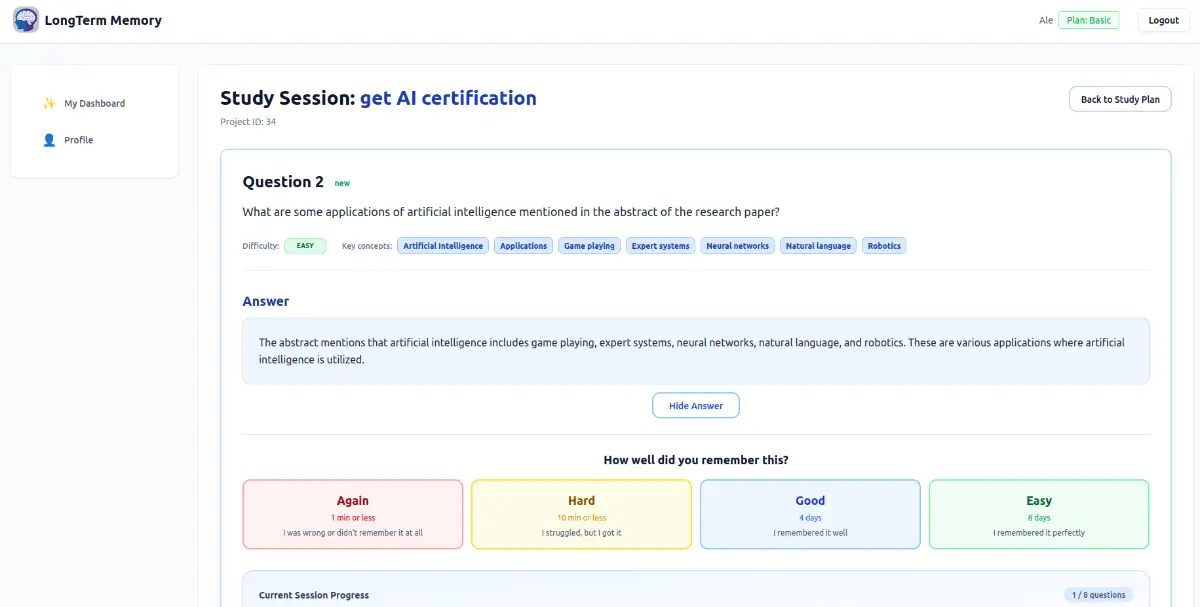Select the Applications concept tag
Viewport: 1200px width, 607px height.
coord(523,246)
